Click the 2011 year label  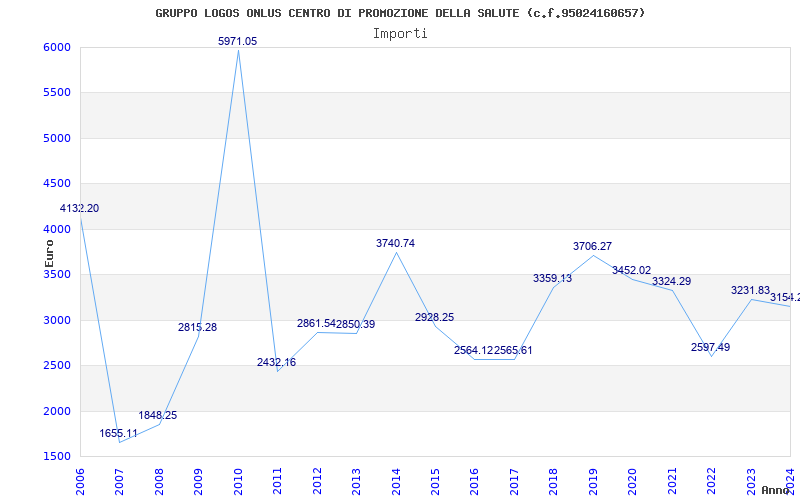(x=278, y=482)
